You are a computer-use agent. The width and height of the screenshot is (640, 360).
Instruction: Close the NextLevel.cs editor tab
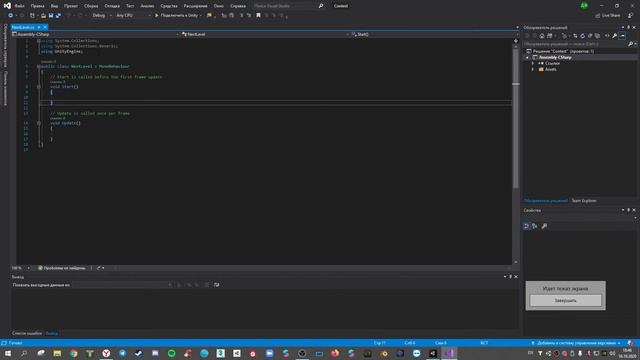pyautogui.click(x=45, y=27)
